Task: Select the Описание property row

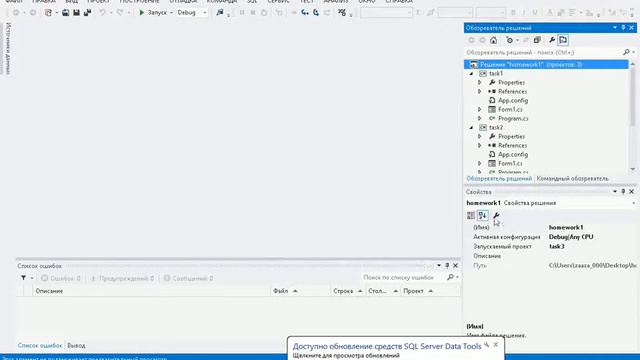Action: click(550, 256)
